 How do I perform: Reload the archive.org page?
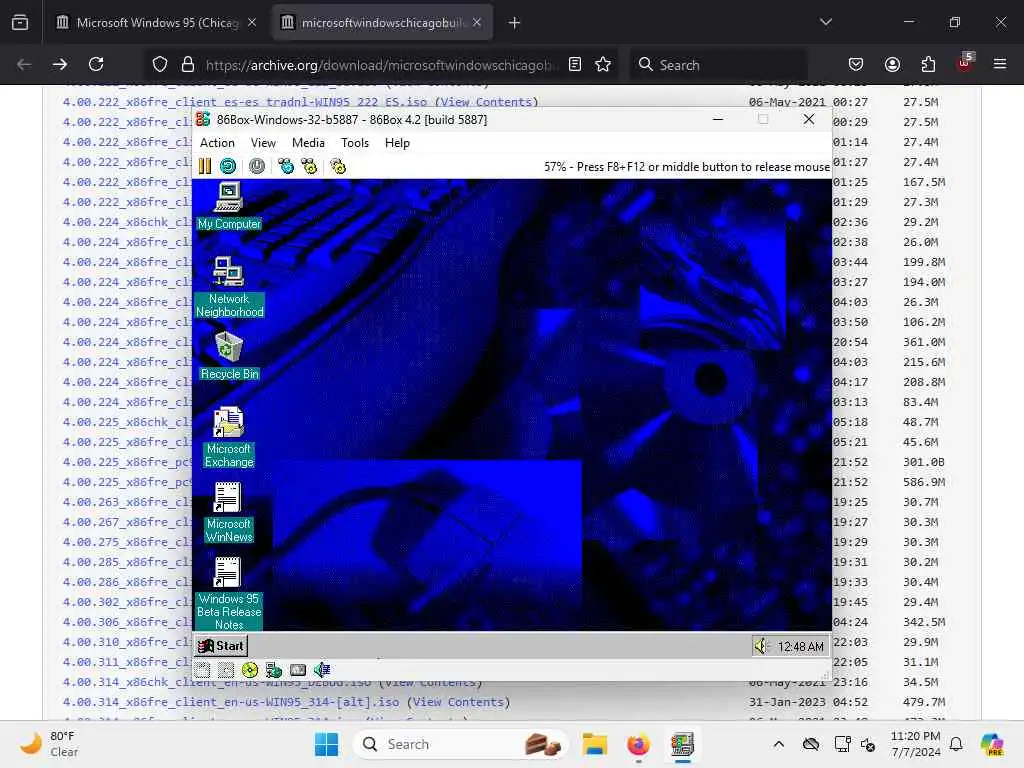[x=96, y=64]
